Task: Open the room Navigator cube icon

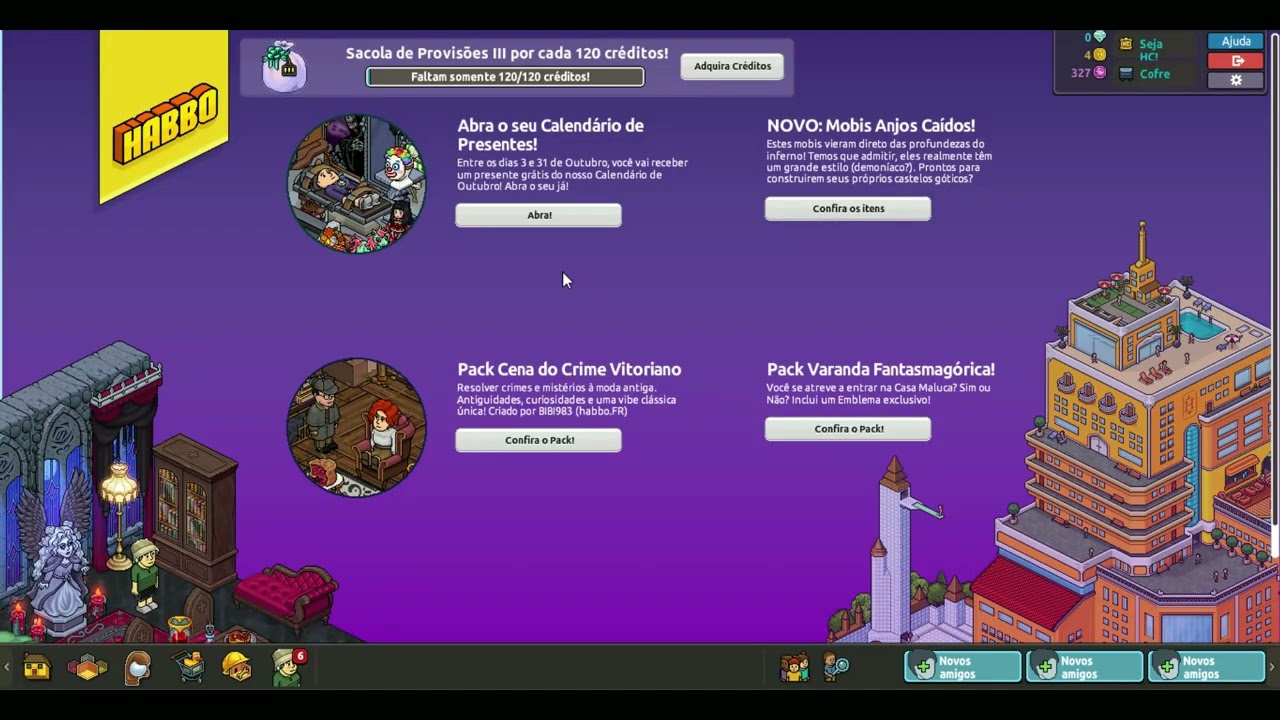Action: tap(87, 667)
